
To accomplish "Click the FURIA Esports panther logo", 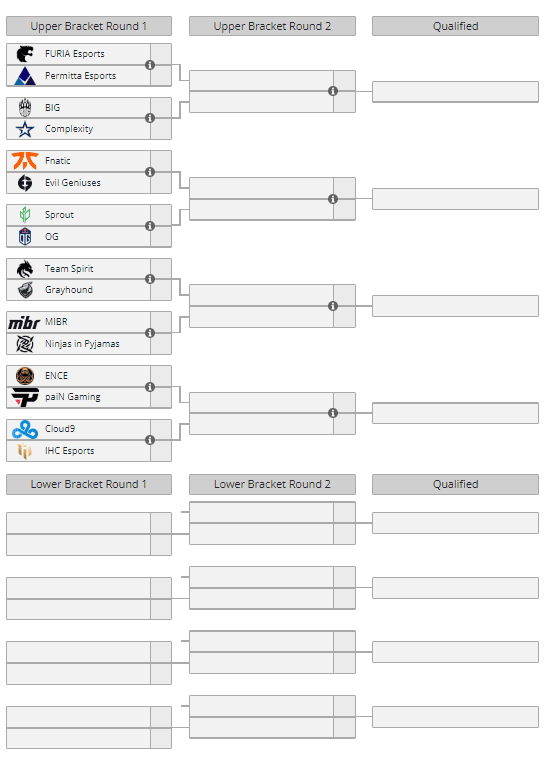I will coord(25,54).
